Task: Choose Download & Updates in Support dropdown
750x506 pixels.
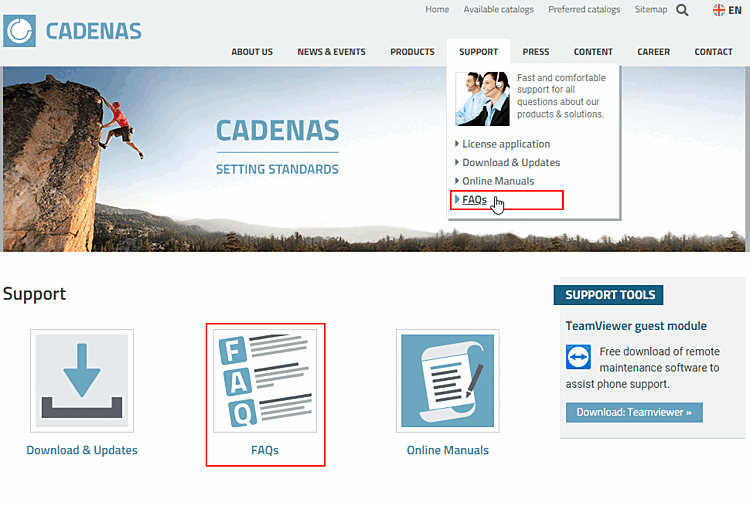Action: 511,163
